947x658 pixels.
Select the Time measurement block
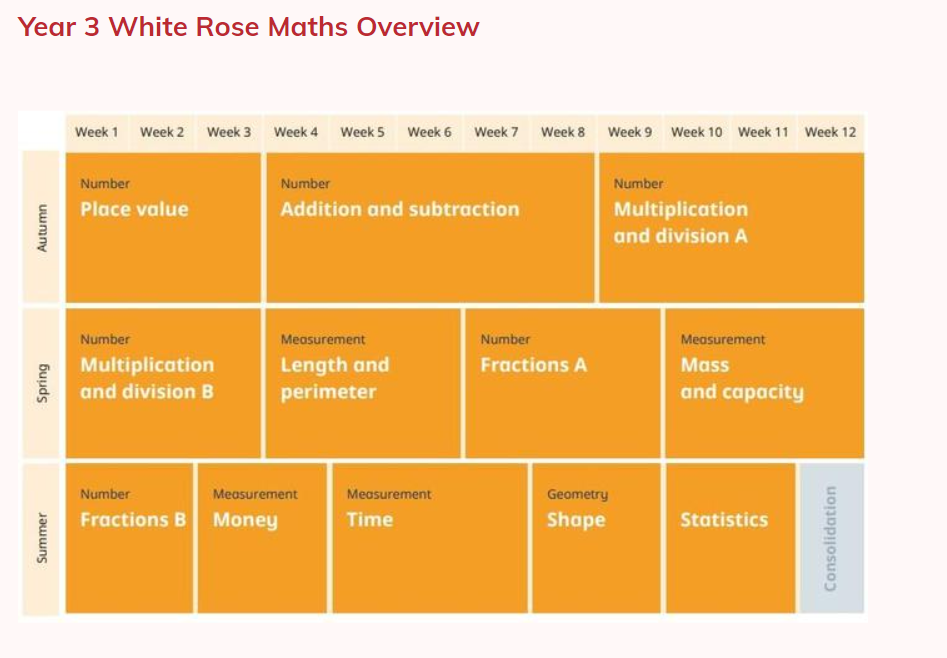pos(430,537)
